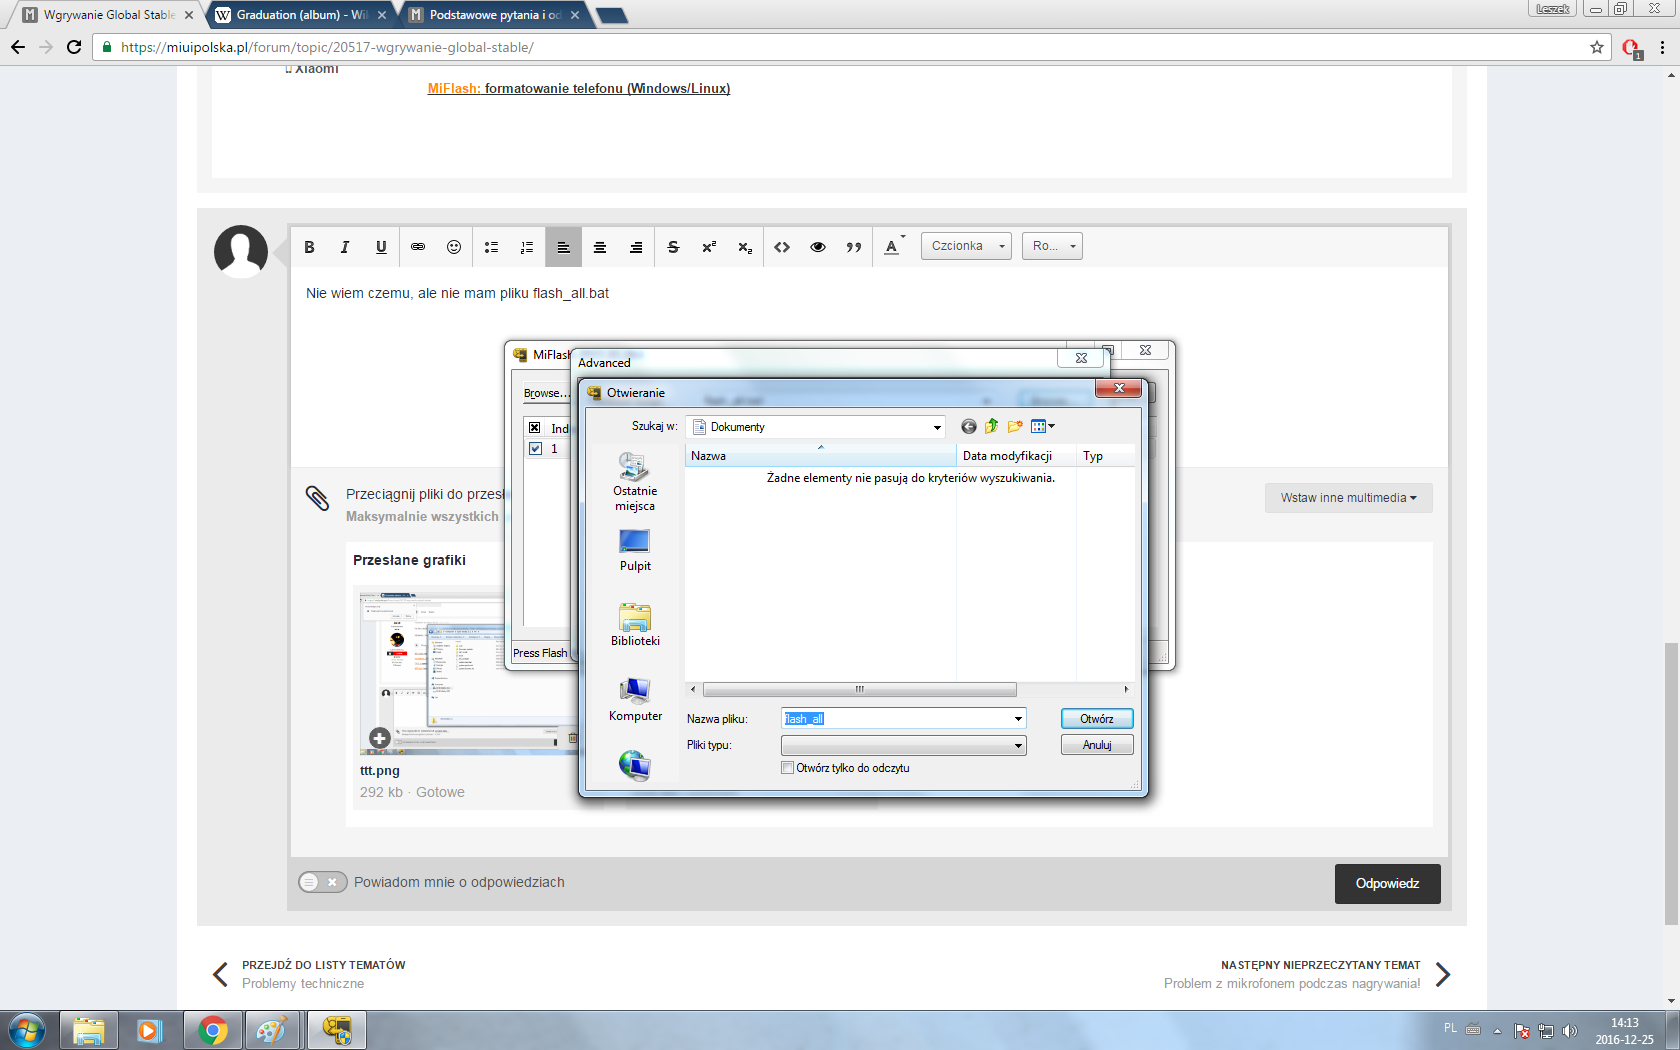Open the text color picker
The height and width of the screenshot is (1050, 1680).
893,247
